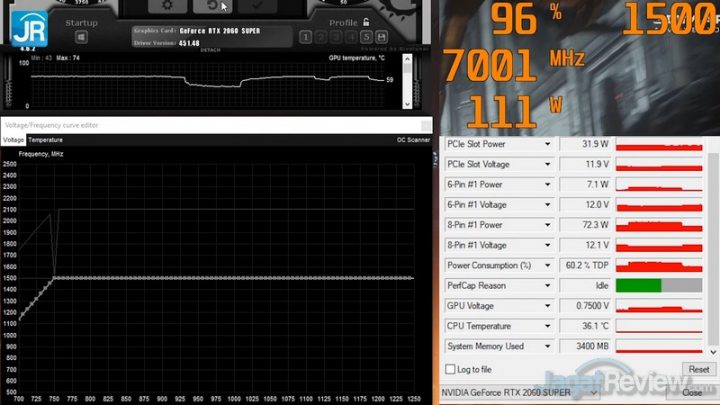
Task: Select profile slot 2
Action: pos(321,37)
